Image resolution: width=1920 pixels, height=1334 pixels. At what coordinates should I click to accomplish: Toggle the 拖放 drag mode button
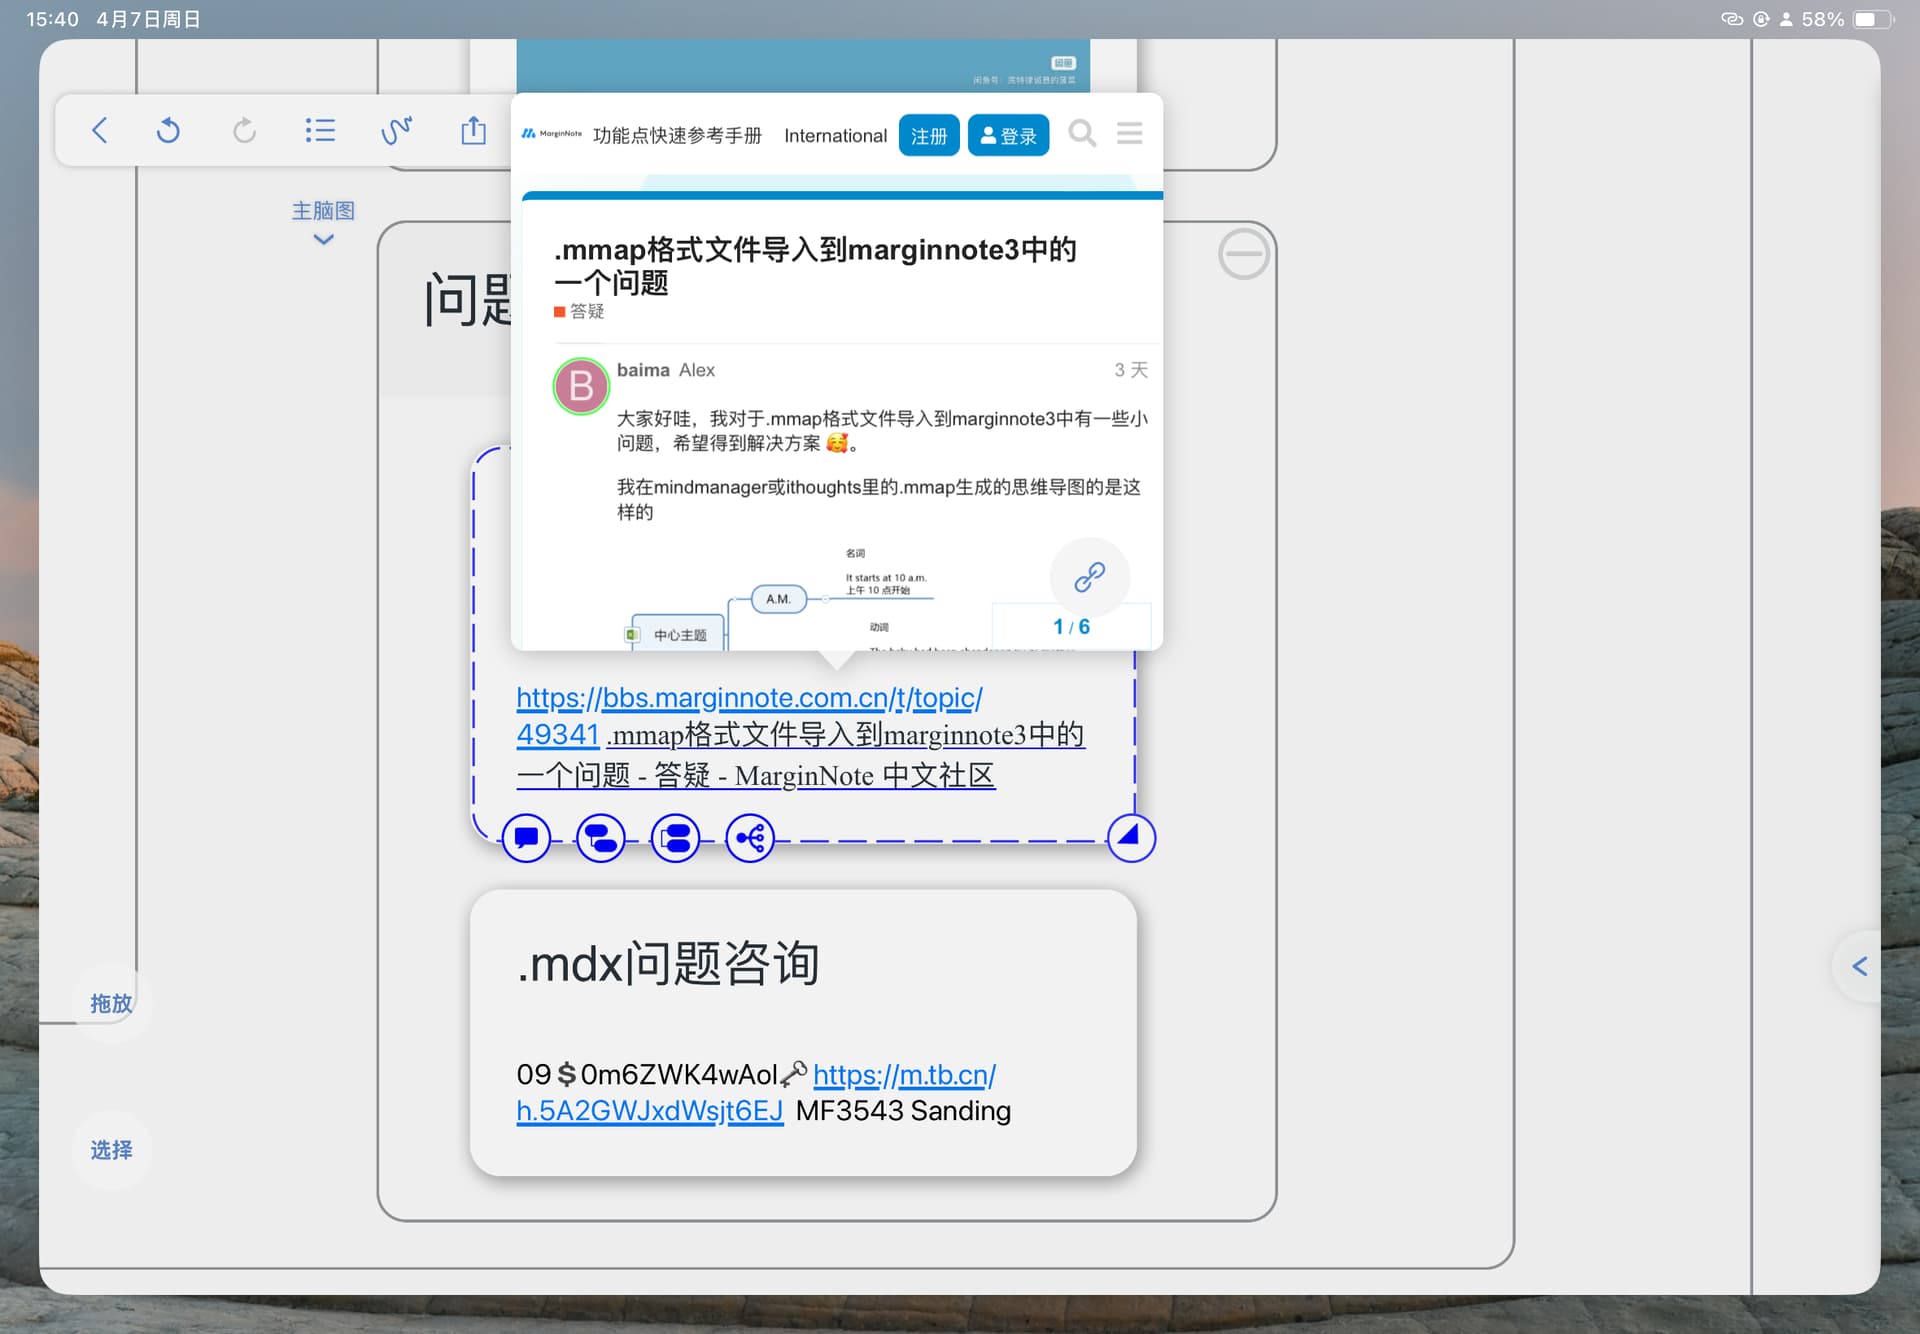pos(111,1003)
